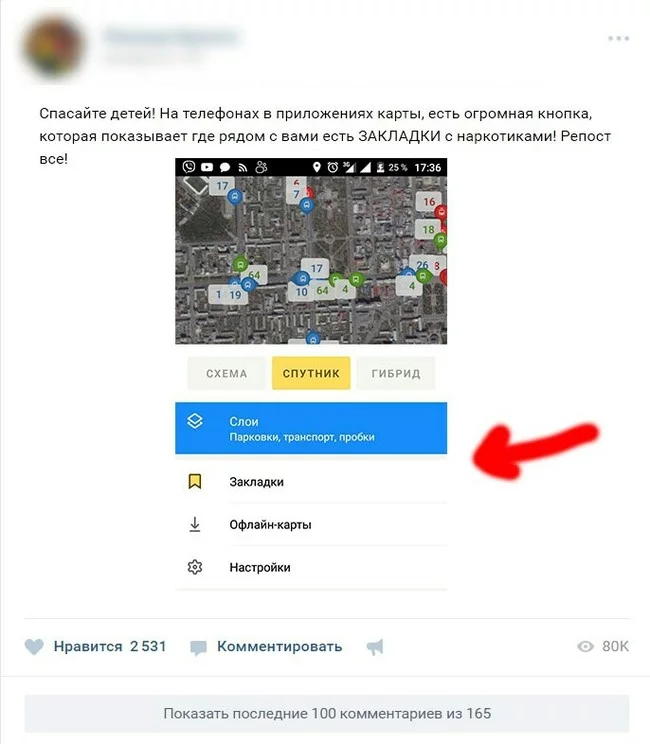The width and height of the screenshot is (650, 744).
Task: Switch to the Гибрид map type
Action: 396,373
